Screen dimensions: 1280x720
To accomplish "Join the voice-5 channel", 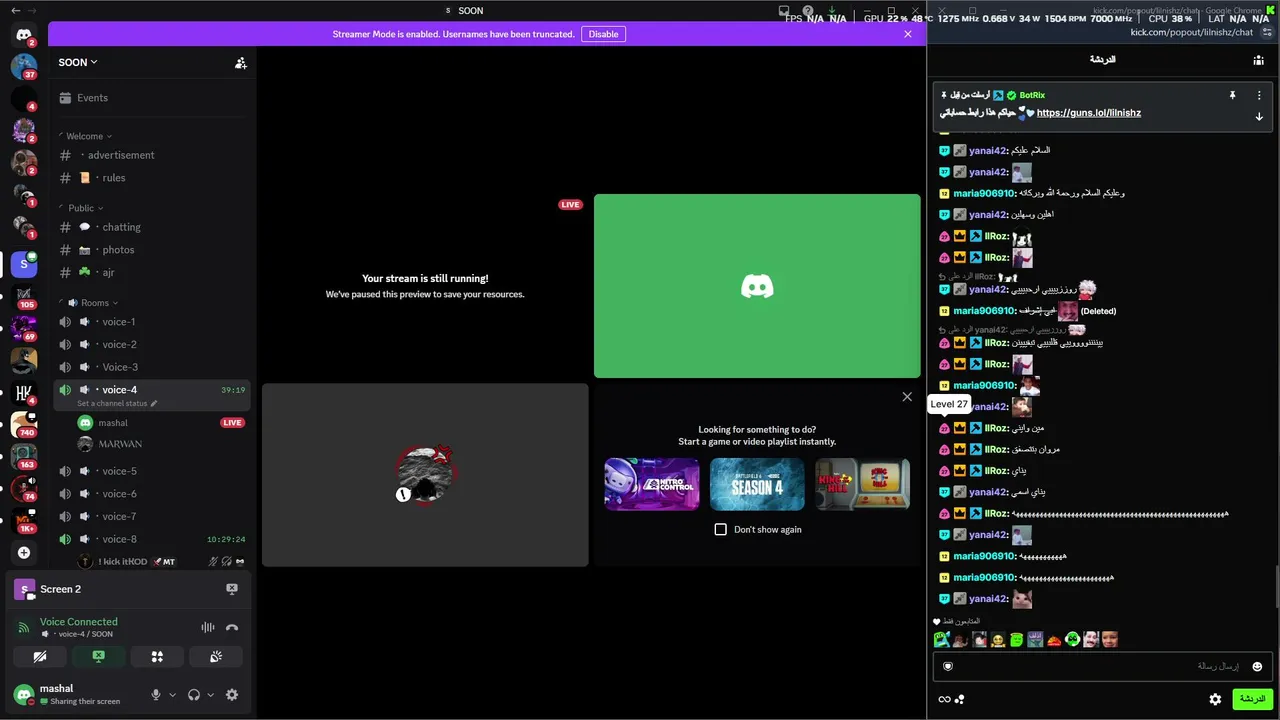I will pyautogui.click(x=151, y=471).
